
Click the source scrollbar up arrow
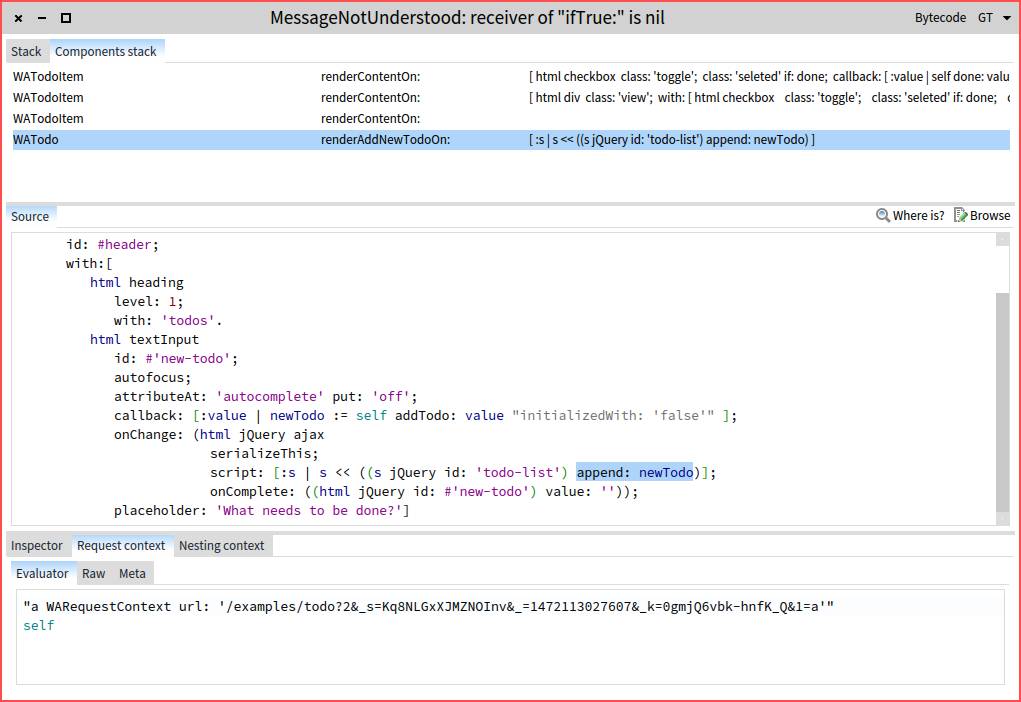(1002, 240)
